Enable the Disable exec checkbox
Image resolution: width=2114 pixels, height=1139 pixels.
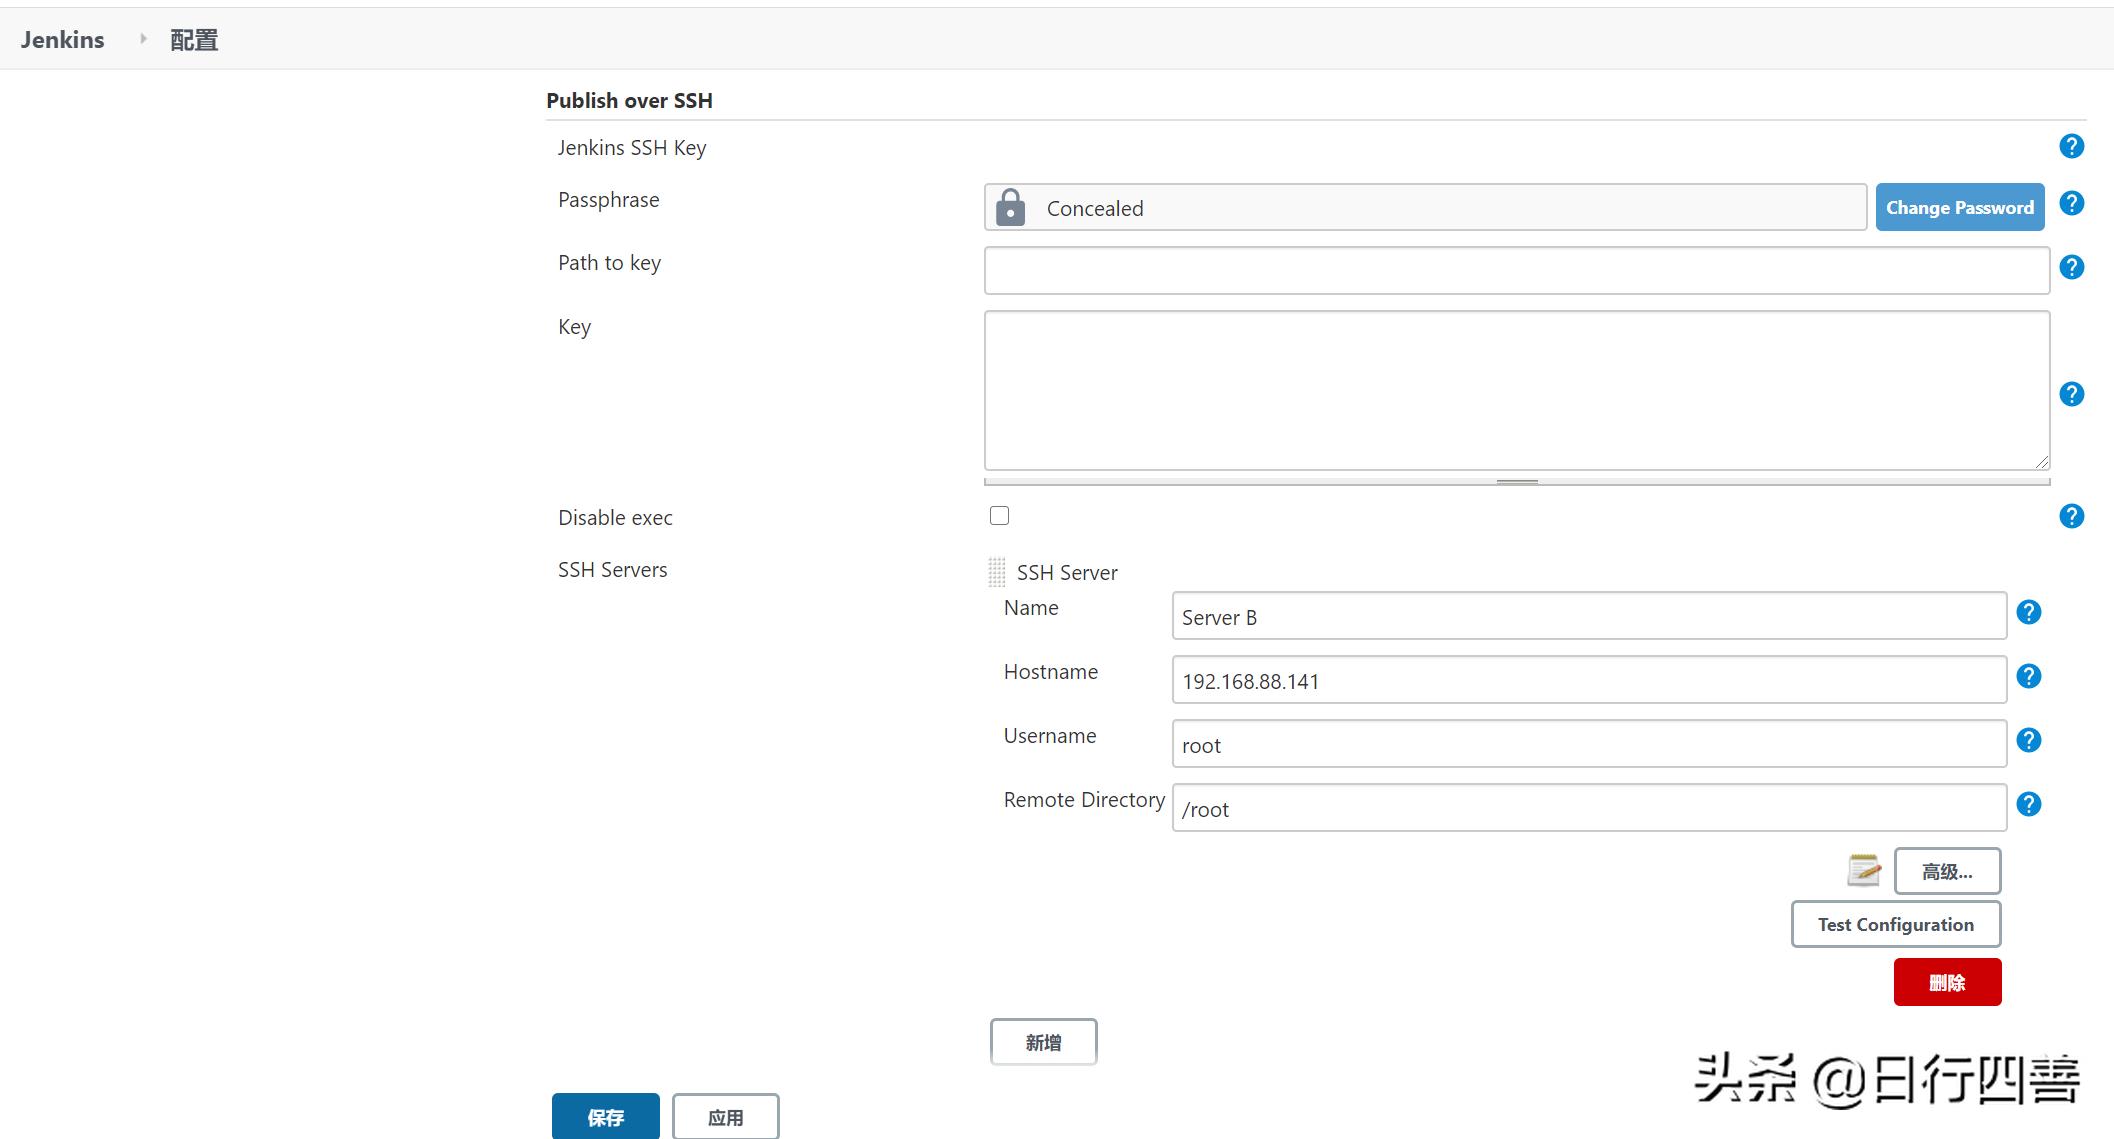pyautogui.click(x=999, y=516)
